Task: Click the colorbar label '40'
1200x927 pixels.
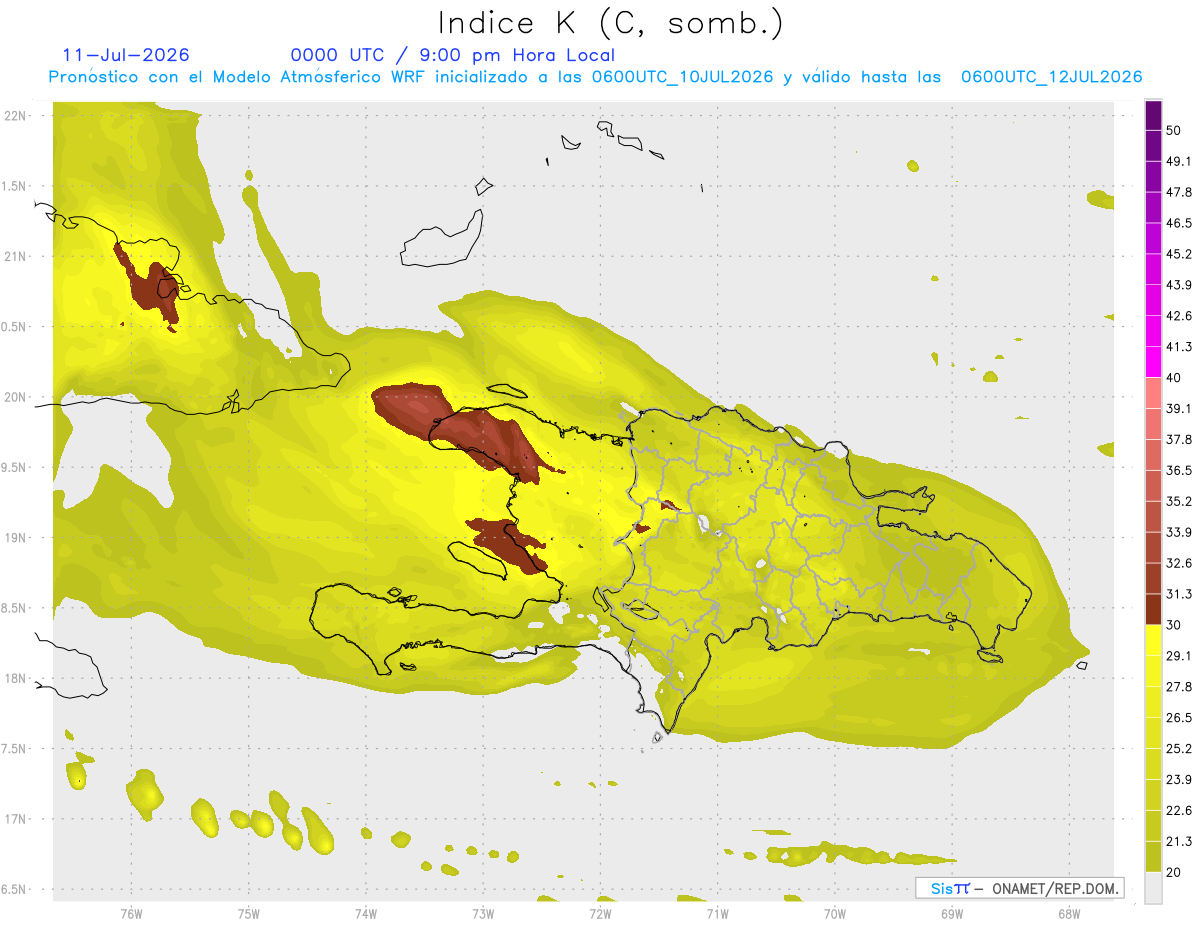Action: pos(1174,378)
